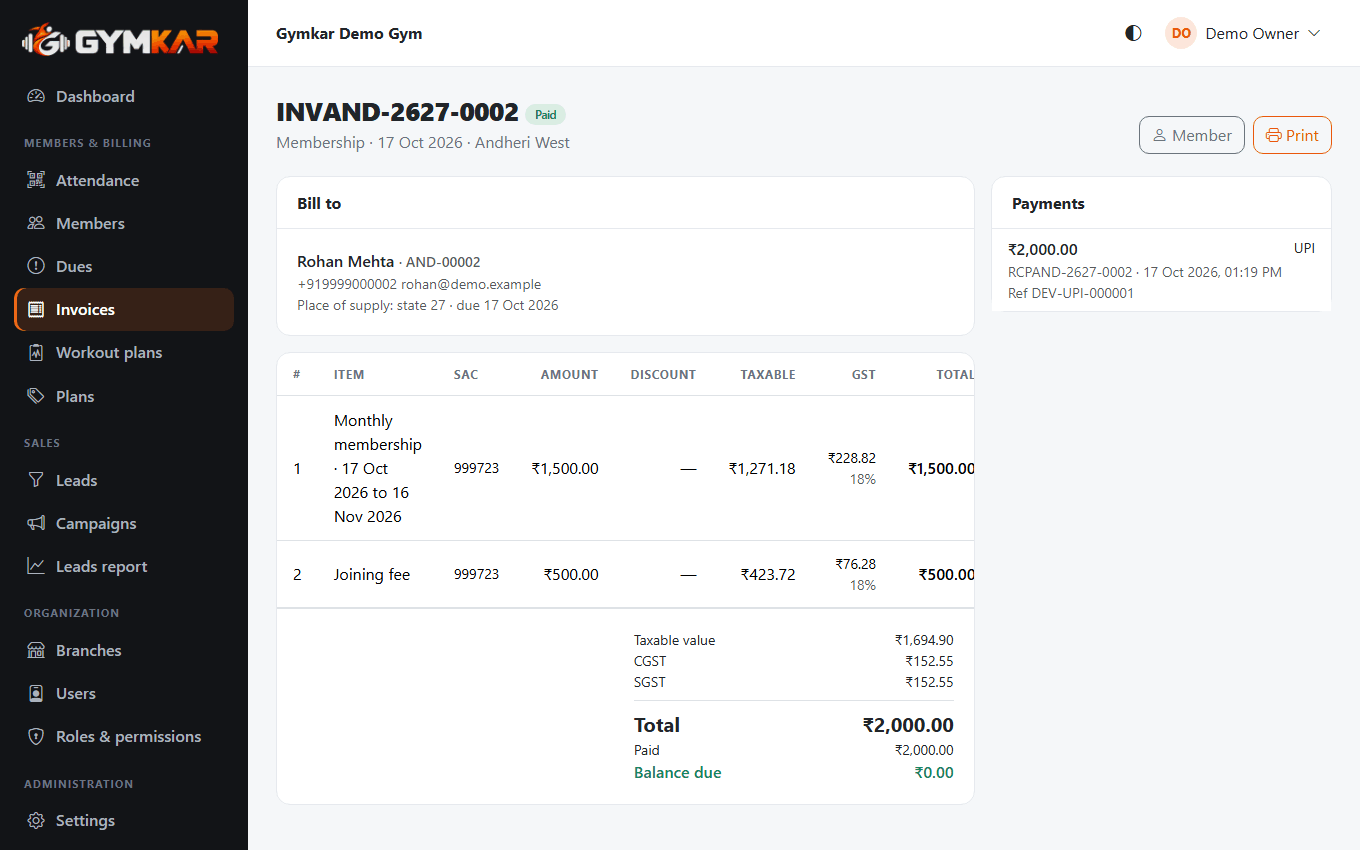Click the Campaigns megaphone icon
The image size is (1360, 850).
tap(36, 524)
